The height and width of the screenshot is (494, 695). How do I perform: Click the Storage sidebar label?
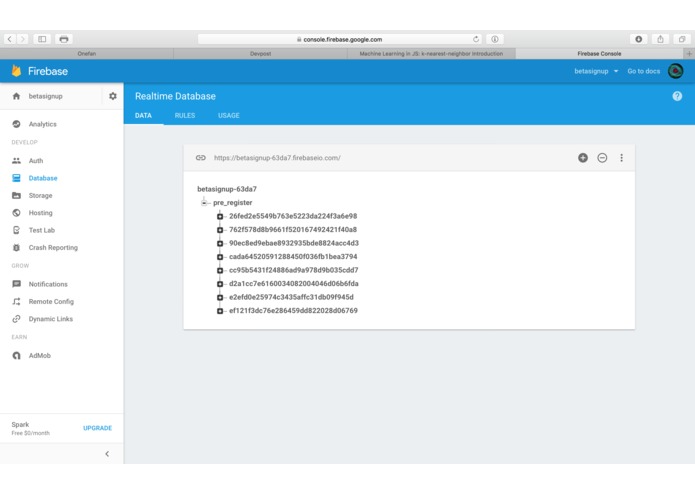click(x=40, y=195)
